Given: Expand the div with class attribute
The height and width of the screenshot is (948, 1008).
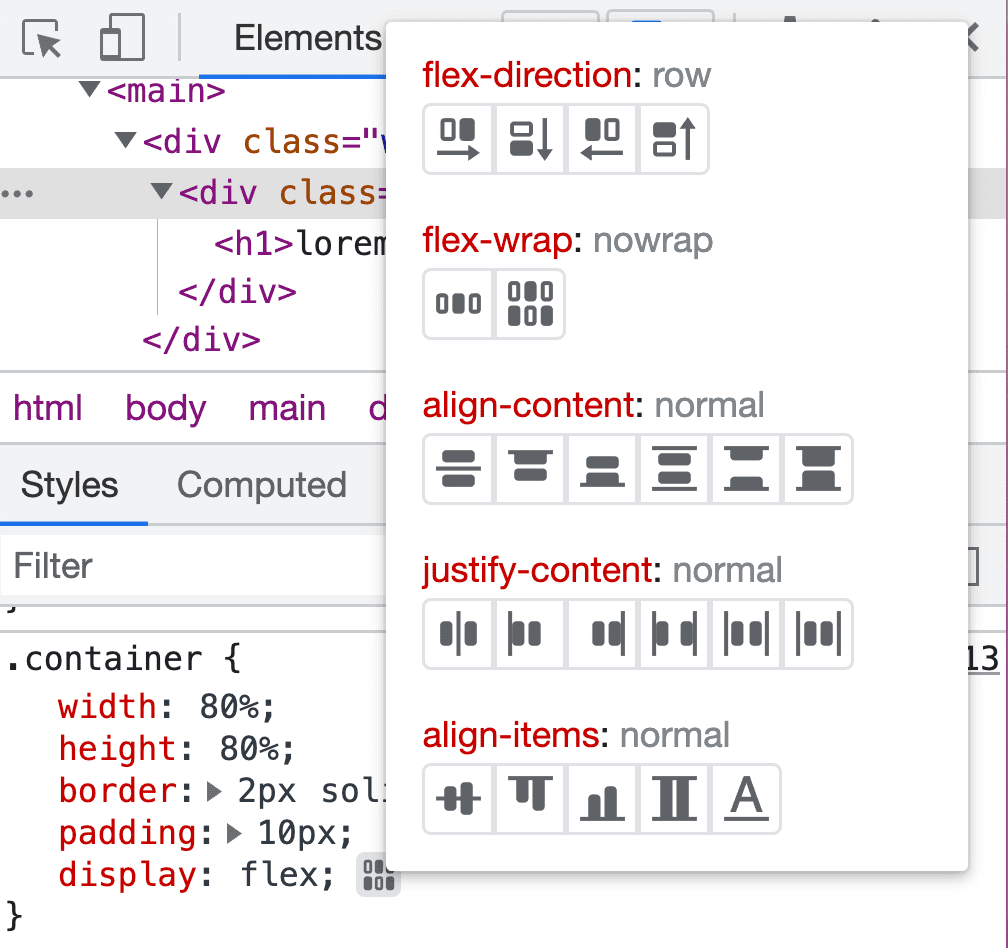Looking at the screenshot, I should pyautogui.click(x=125, y=141).
